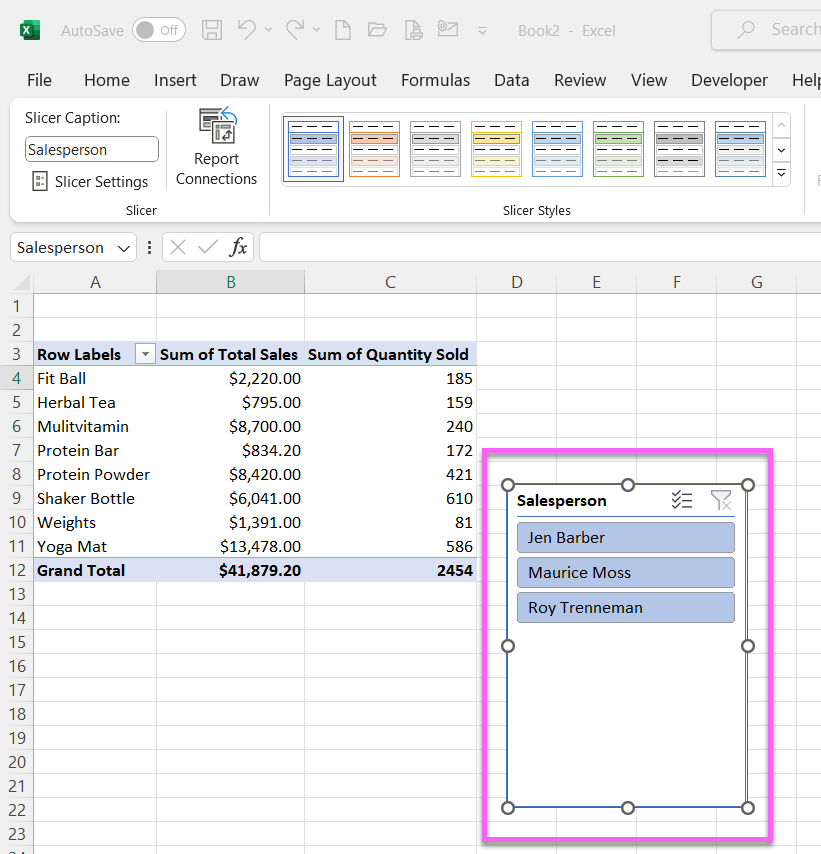Open the Row Labels filter dropdown
This screenshot has width=821, height=854.
tap(144, 354)
